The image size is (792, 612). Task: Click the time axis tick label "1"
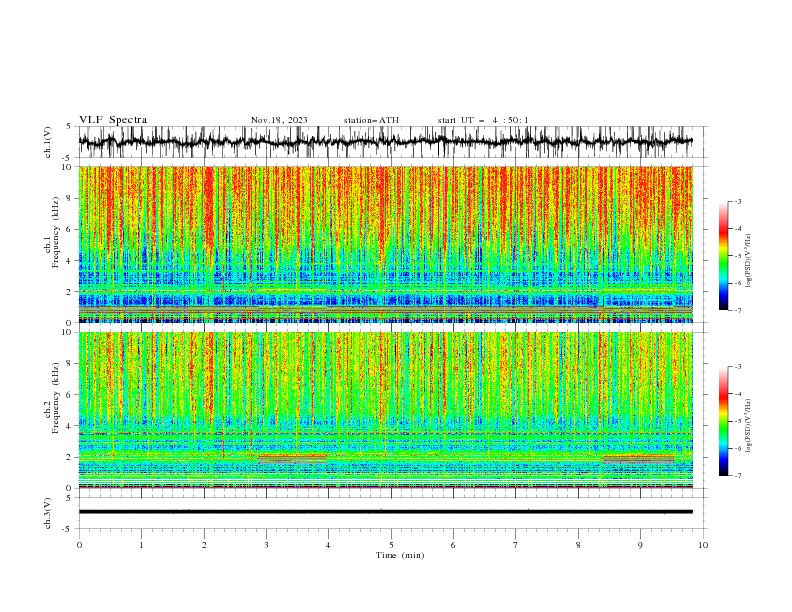[x=141, y=545]
